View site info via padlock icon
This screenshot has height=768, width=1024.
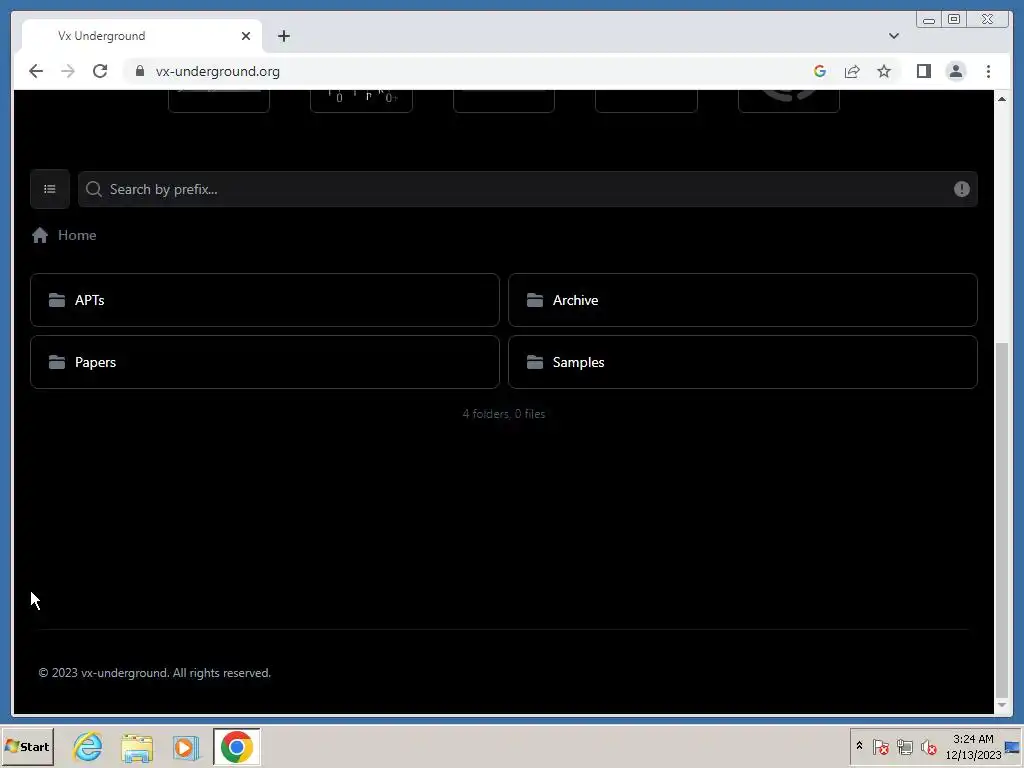pos(140,71)
